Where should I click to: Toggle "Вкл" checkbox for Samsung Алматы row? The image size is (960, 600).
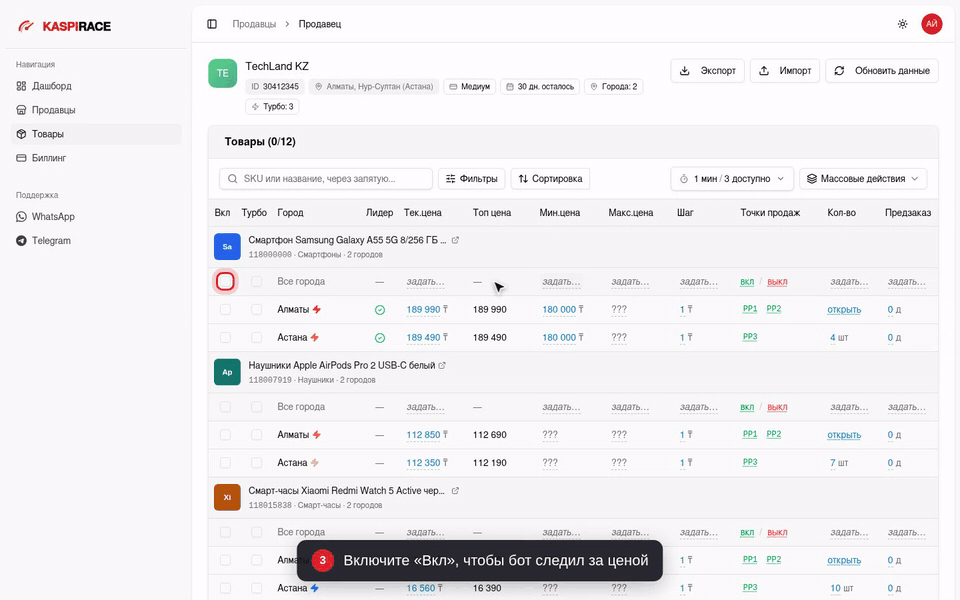click(225, 310)
